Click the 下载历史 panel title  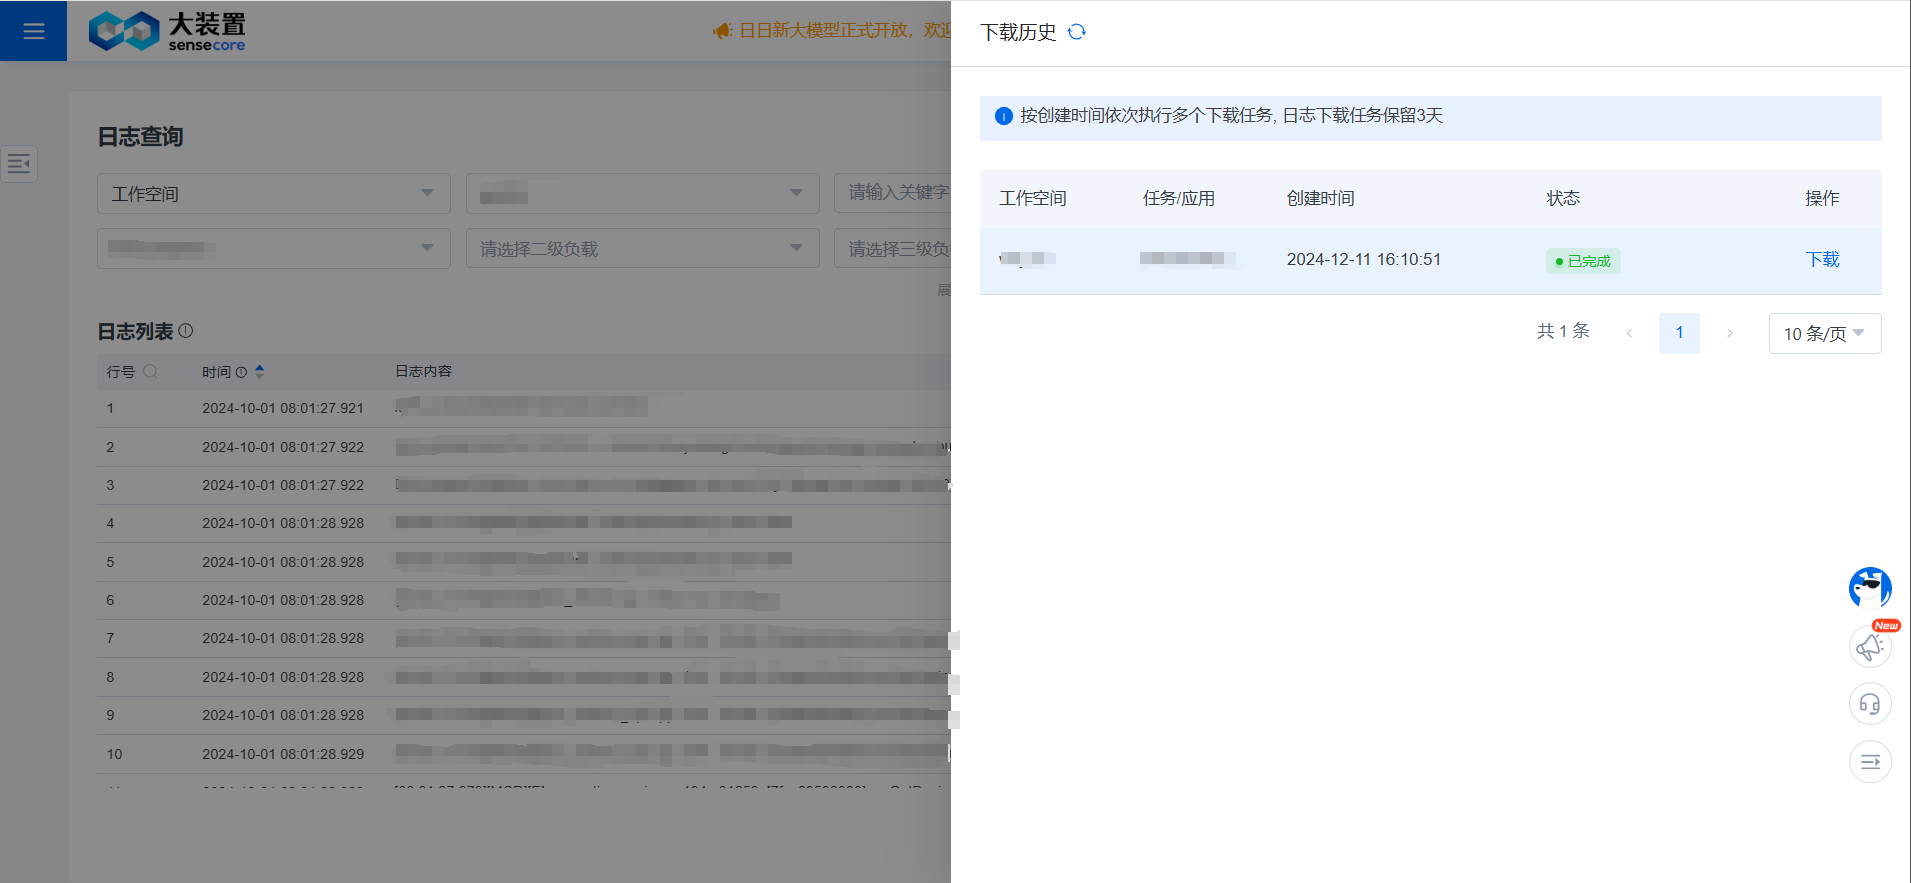(x=1018, y=32)
